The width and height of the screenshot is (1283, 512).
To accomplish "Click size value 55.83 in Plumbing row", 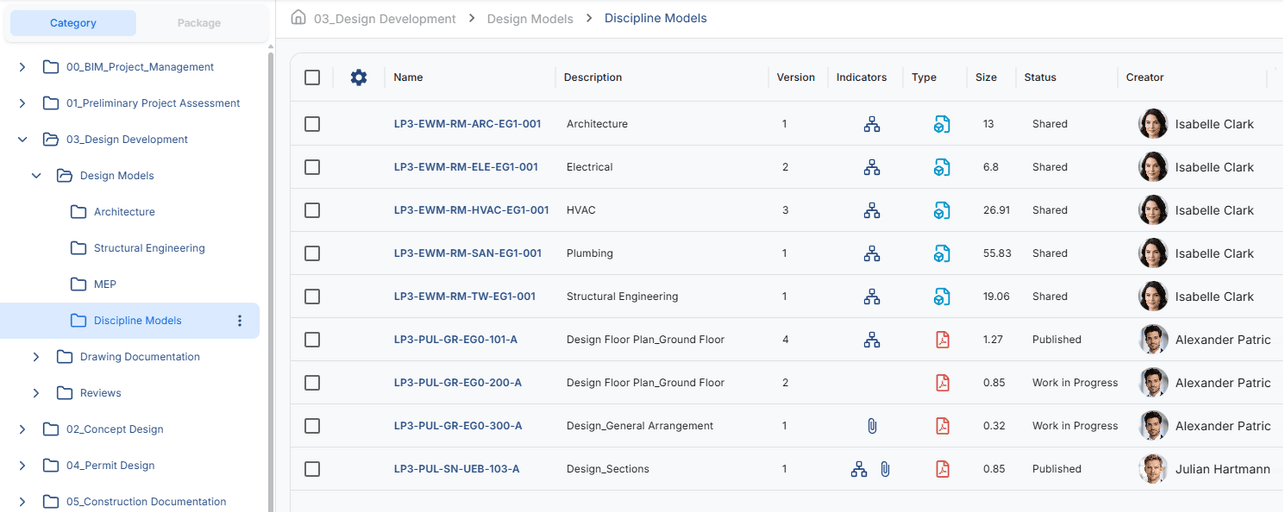I will 997,253.
